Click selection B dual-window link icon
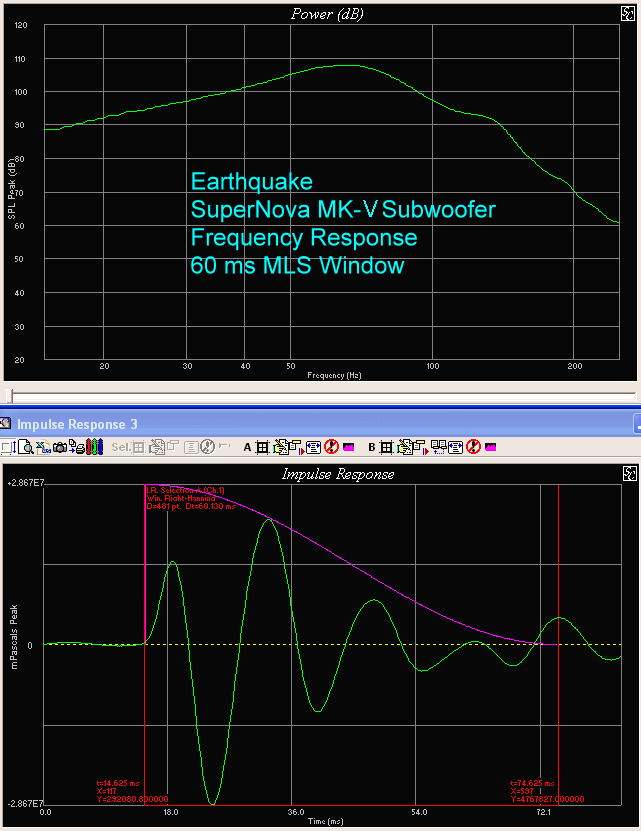This screenshot has width=641, height=831. pos(438,448)
